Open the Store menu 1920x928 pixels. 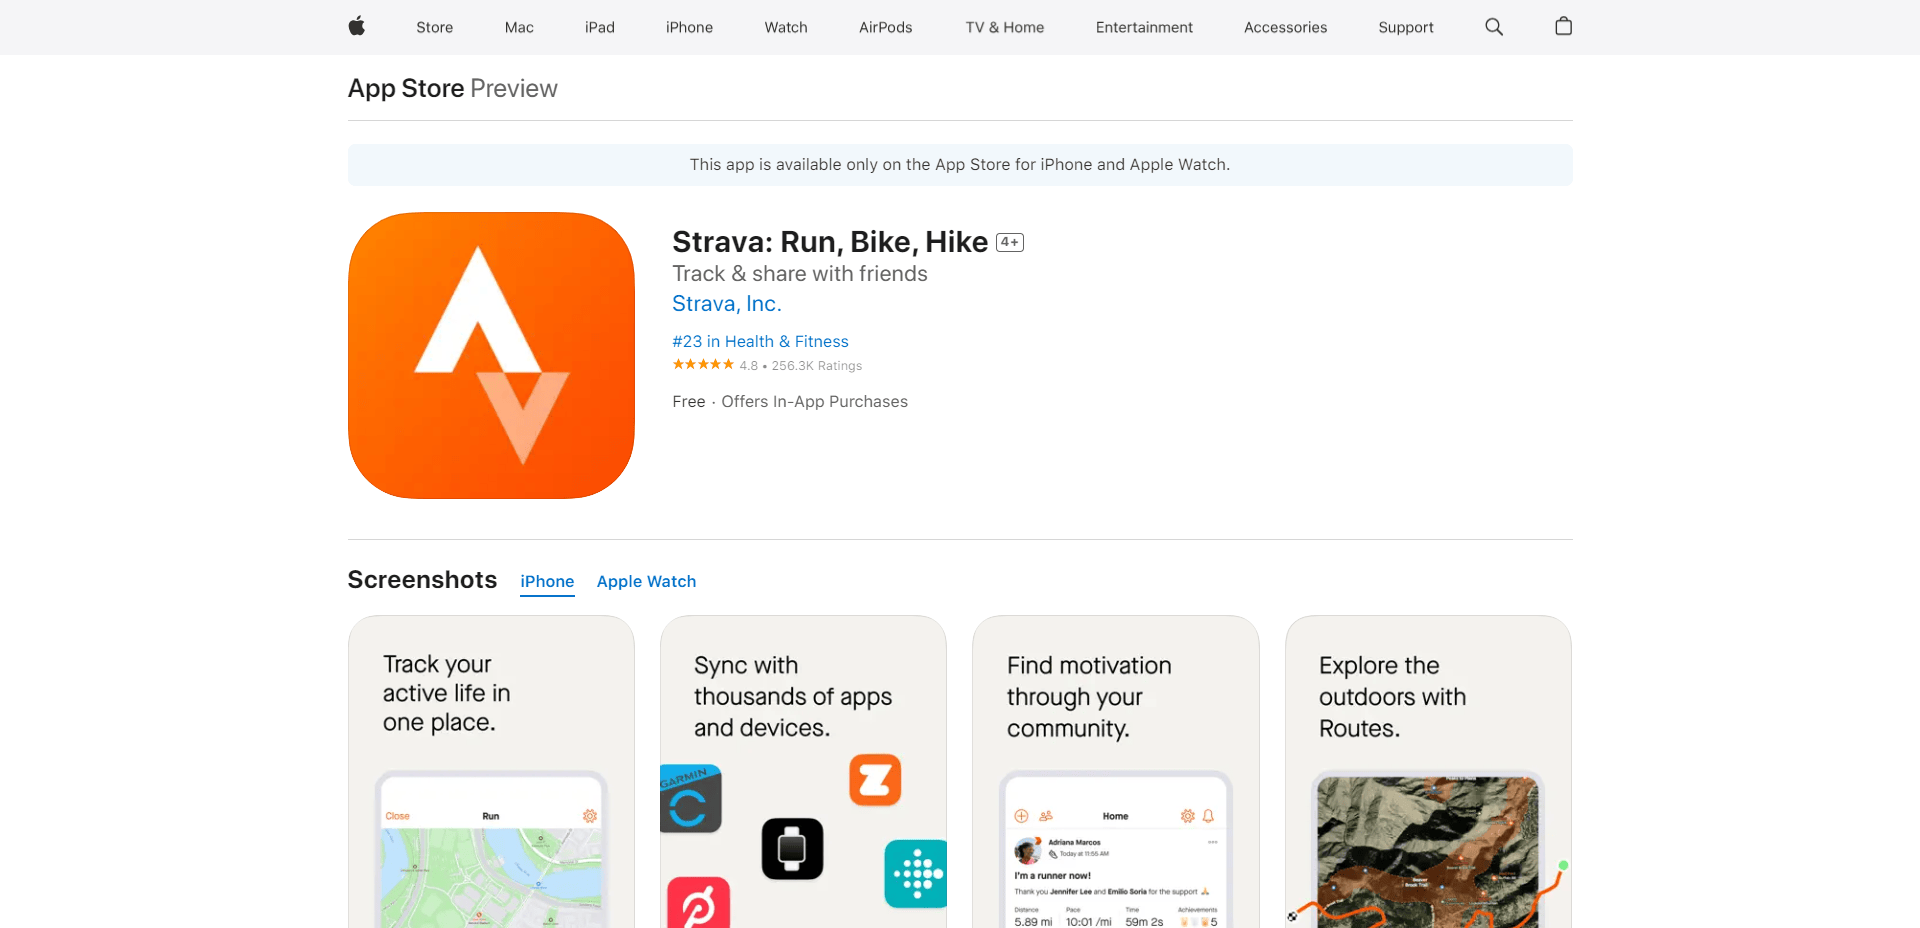(x=435, y=27)
